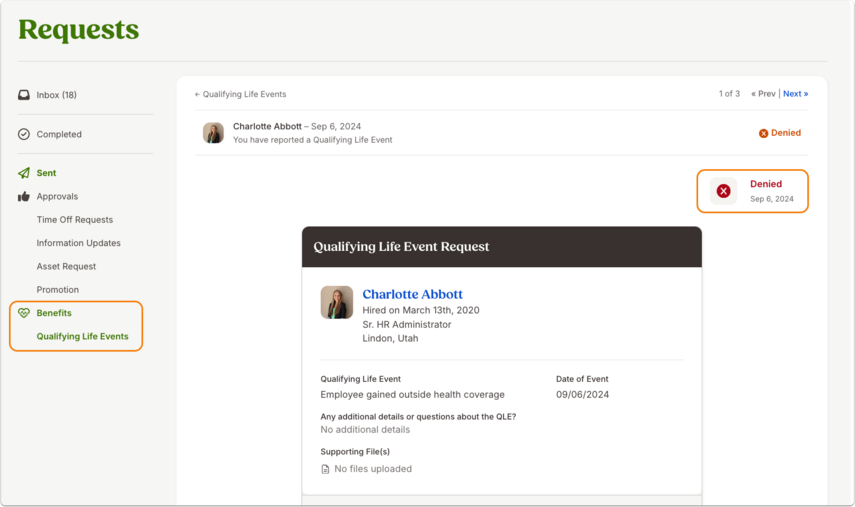Click the Sent paper plane icon
The height and width of the screenshot is (507, 855).
(24, 173)
